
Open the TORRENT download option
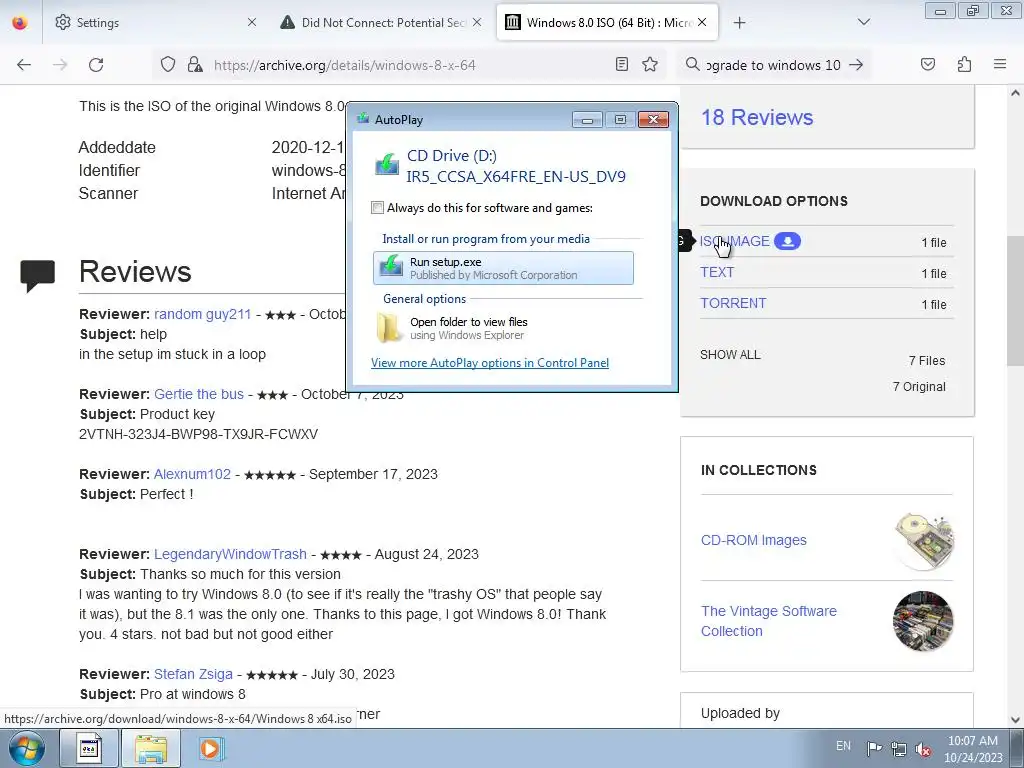pyautogui.click(x=733, y=303)
